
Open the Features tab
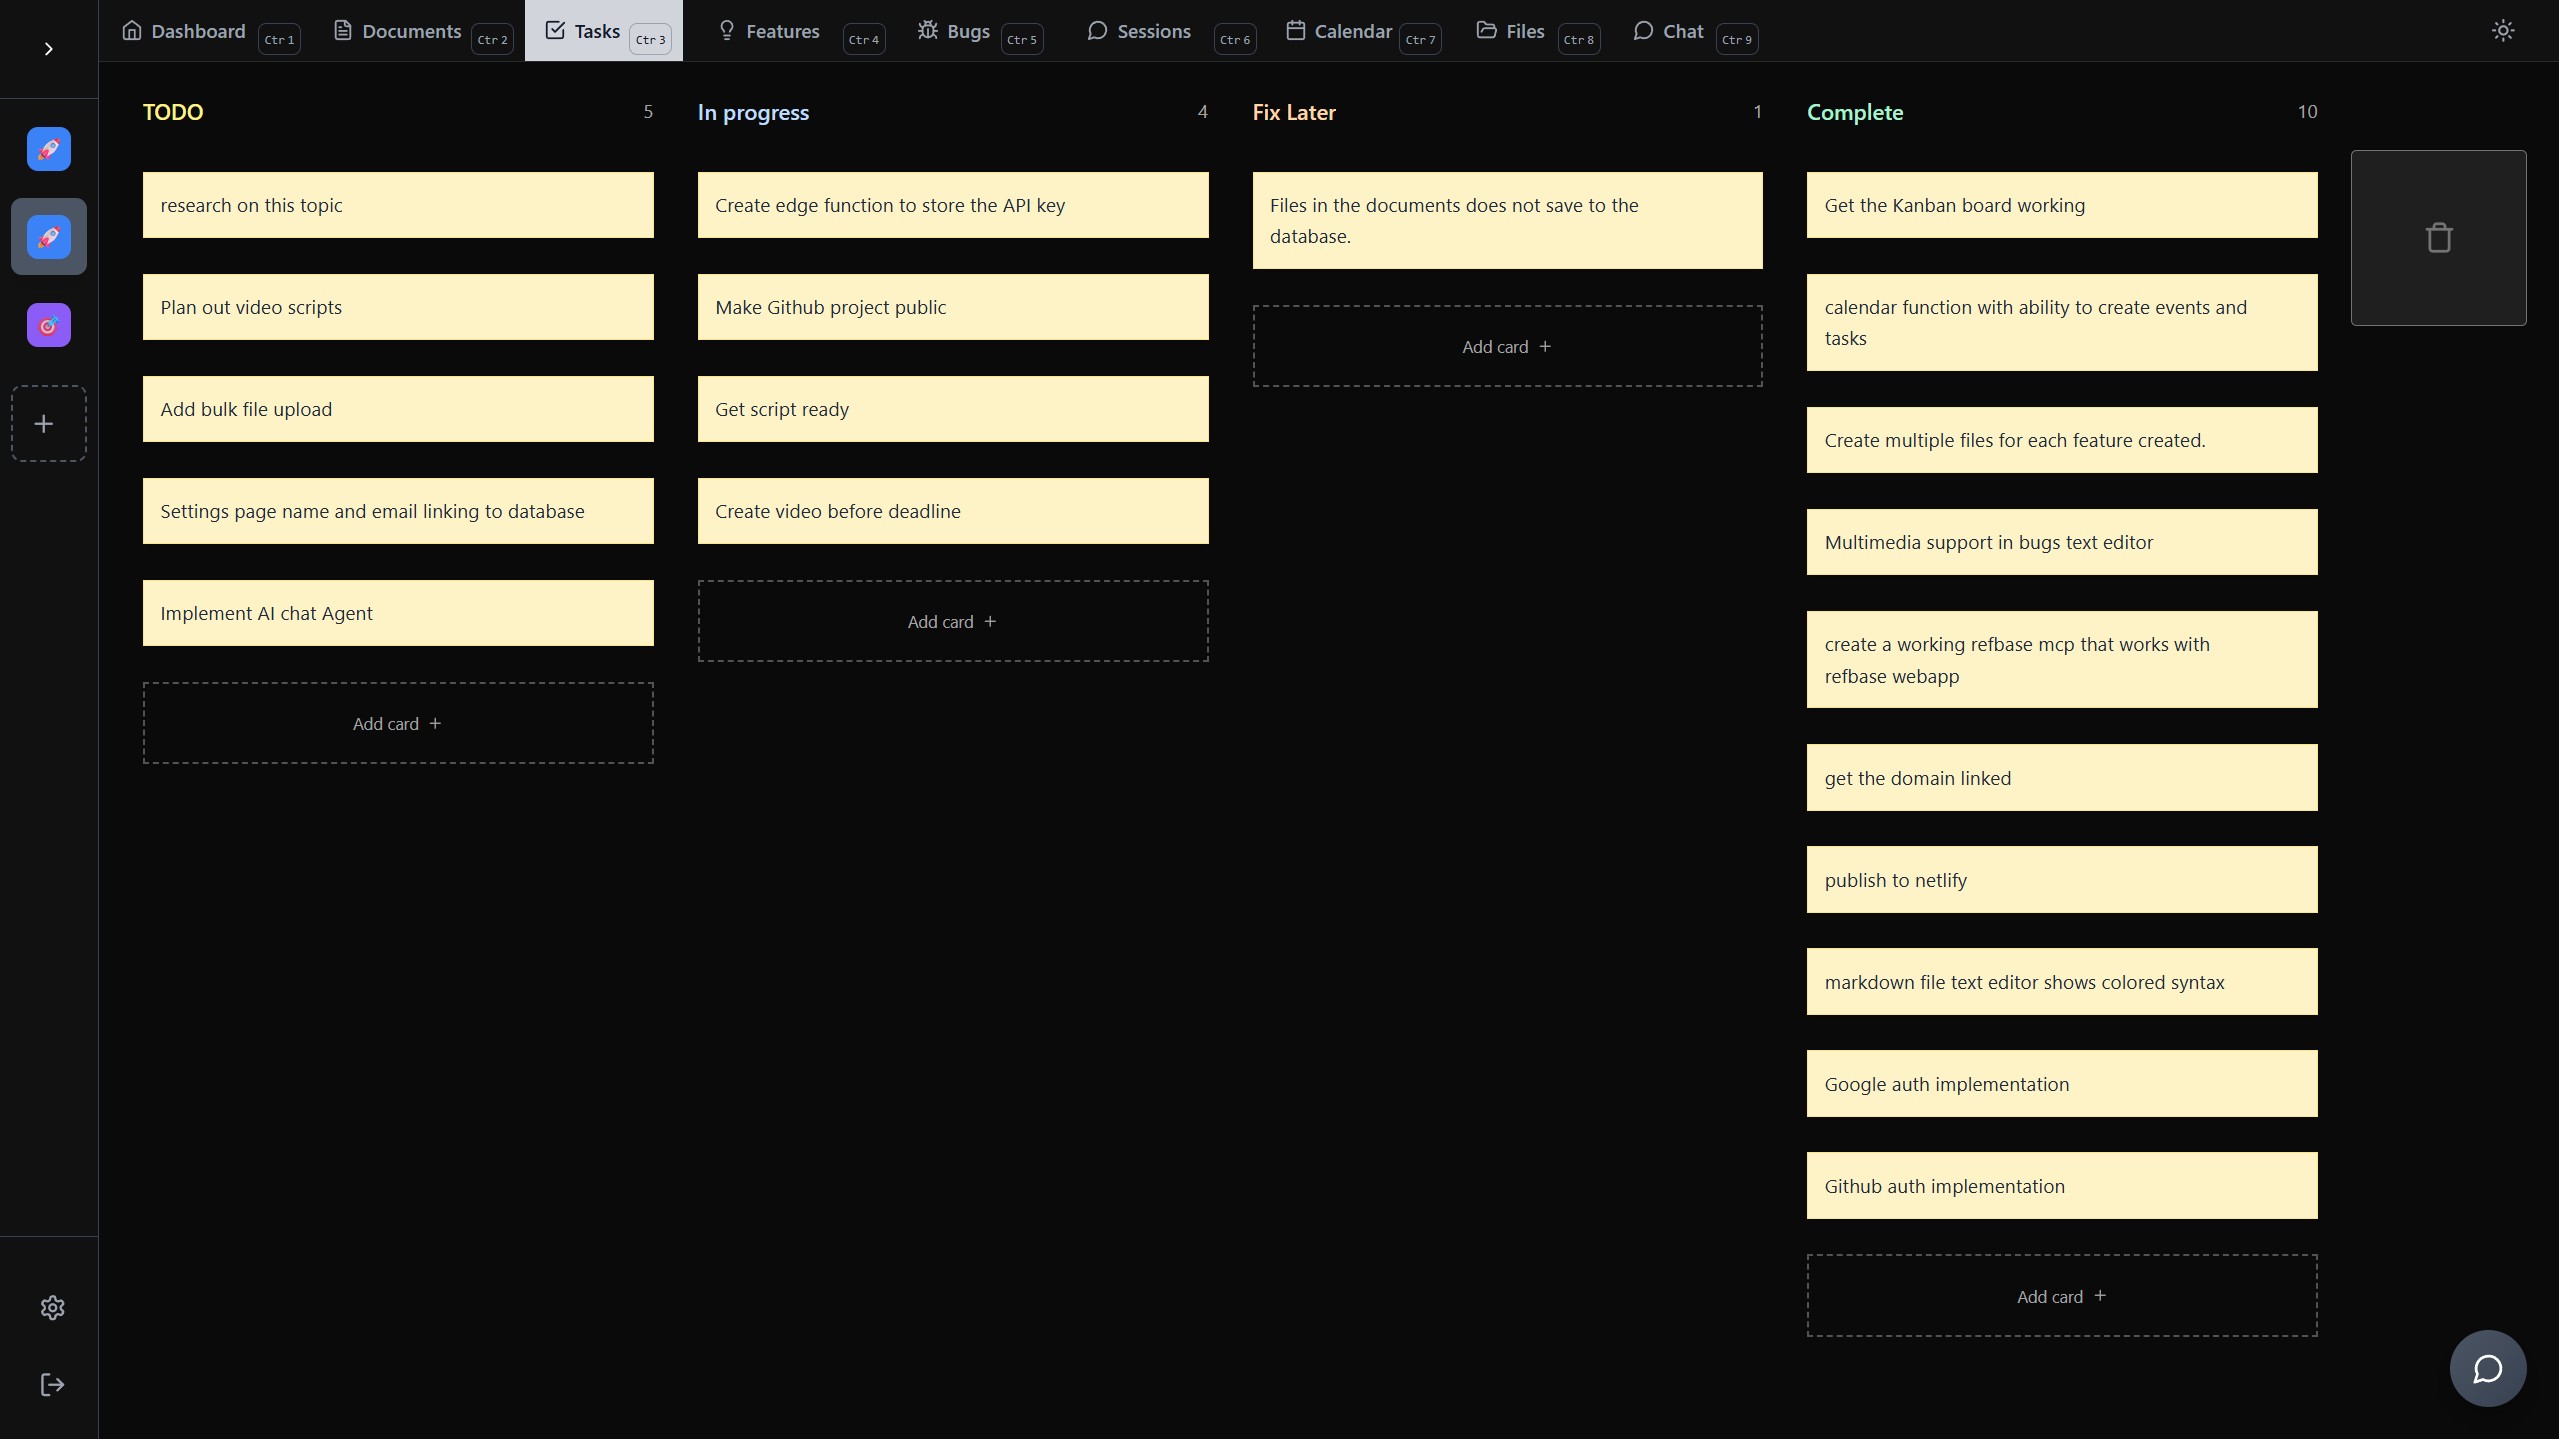[782, 31]
